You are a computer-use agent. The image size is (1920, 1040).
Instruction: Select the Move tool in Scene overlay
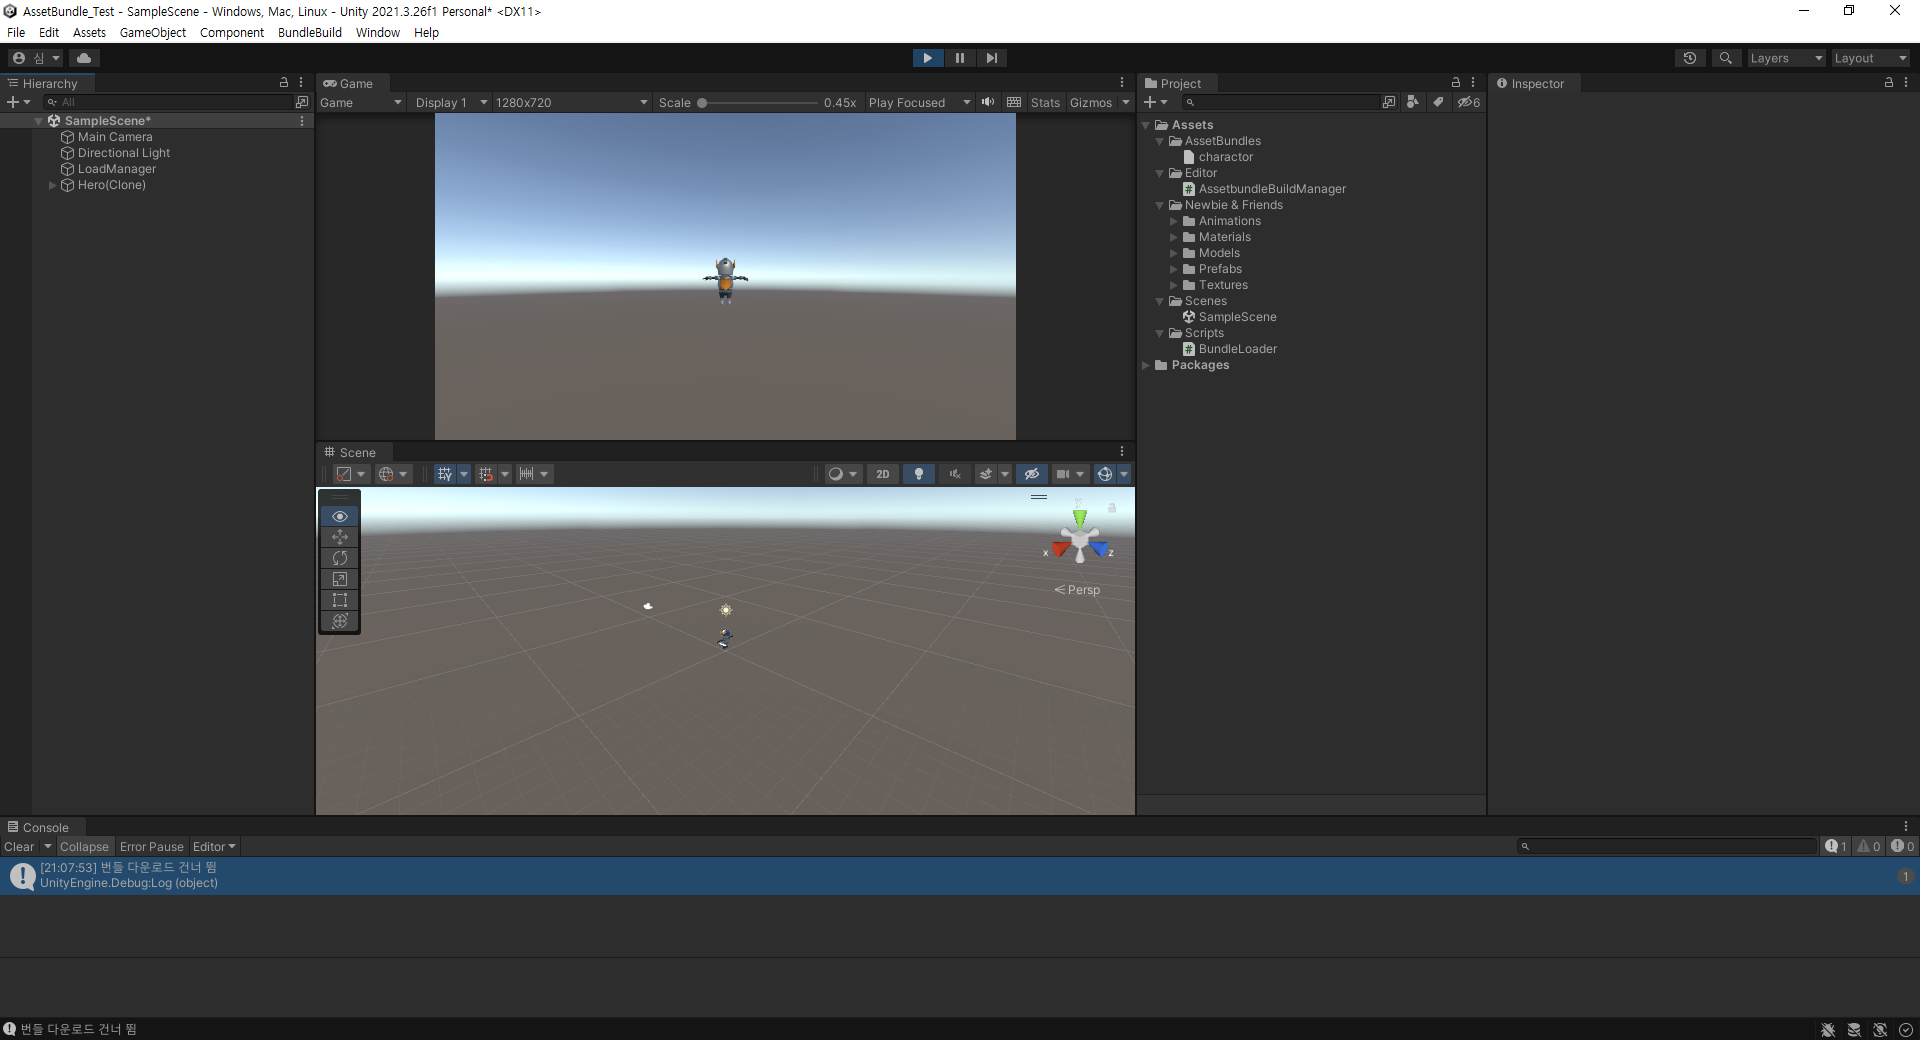pyautogui.click(x=340, y=537)
